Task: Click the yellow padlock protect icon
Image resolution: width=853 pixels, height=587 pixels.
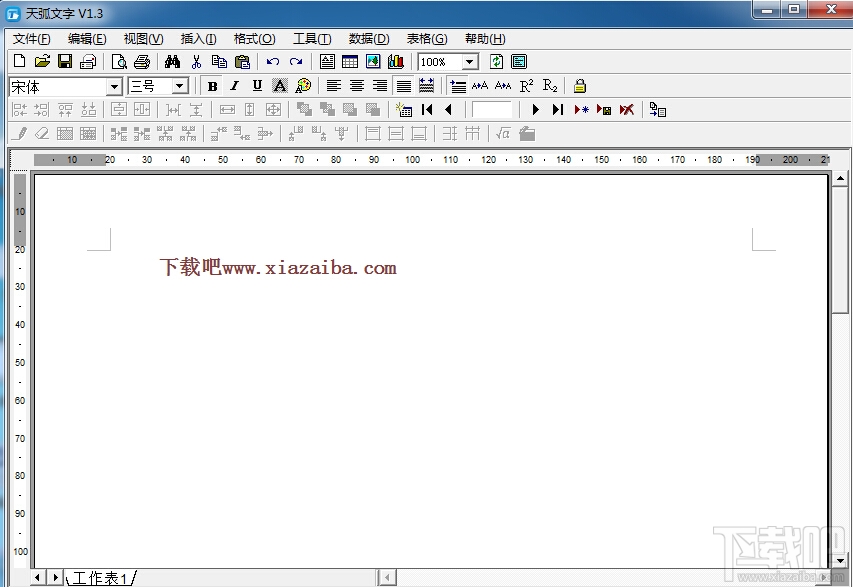Action: (580, 86)
